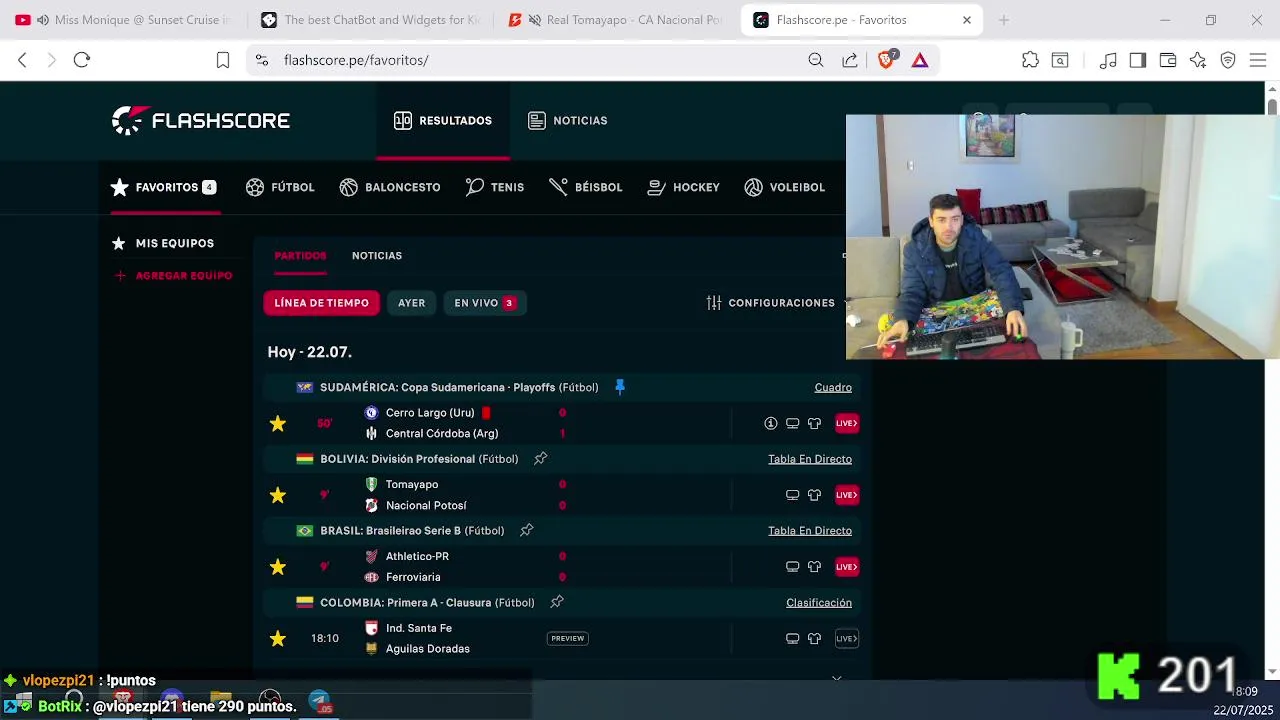1280x720 pixels.
Task: Open match info icon for Cerro Largo
Action: click(x=770, y=423)
